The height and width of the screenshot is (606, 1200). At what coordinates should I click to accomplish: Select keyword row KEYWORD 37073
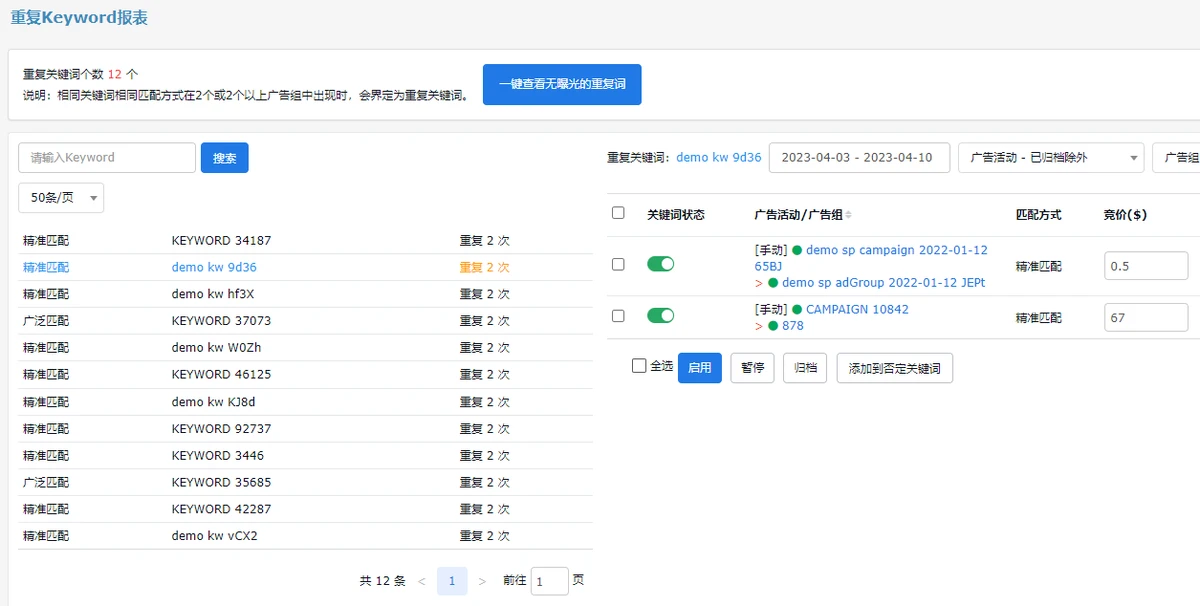[x=221, y=321]
